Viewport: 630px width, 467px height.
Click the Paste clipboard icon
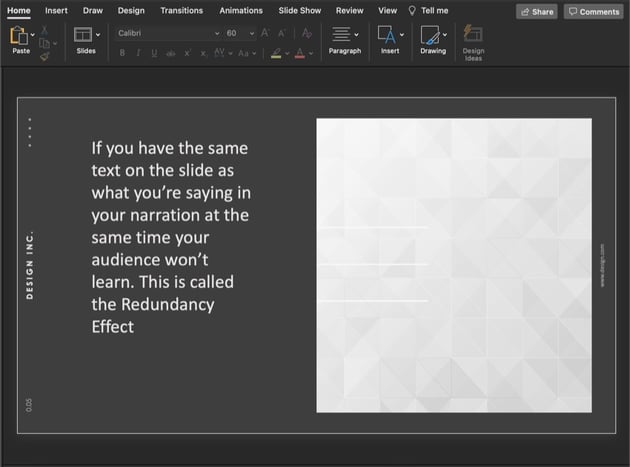(19, 36)
